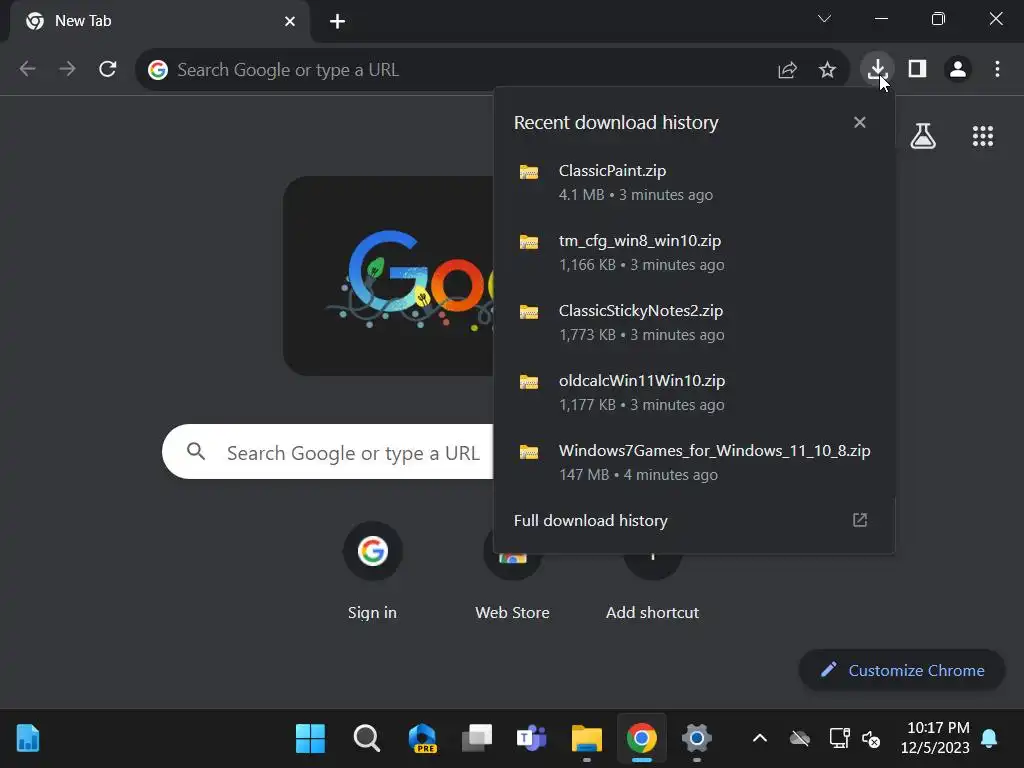Go forward with the arrow button
Image resolution: width=1024 pixels, height=768 pixels.
click(67, 69)
